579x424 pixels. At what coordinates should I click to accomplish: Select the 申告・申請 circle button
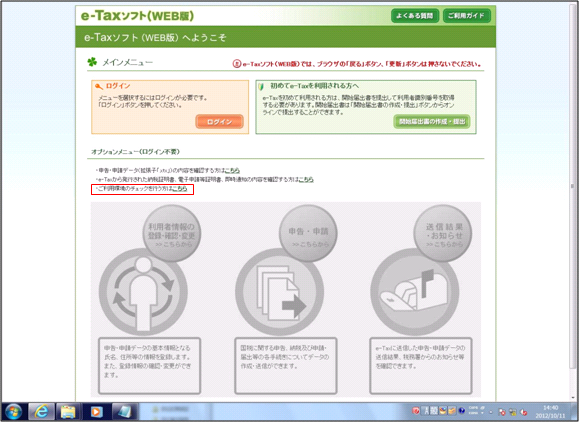pos(308,234)
